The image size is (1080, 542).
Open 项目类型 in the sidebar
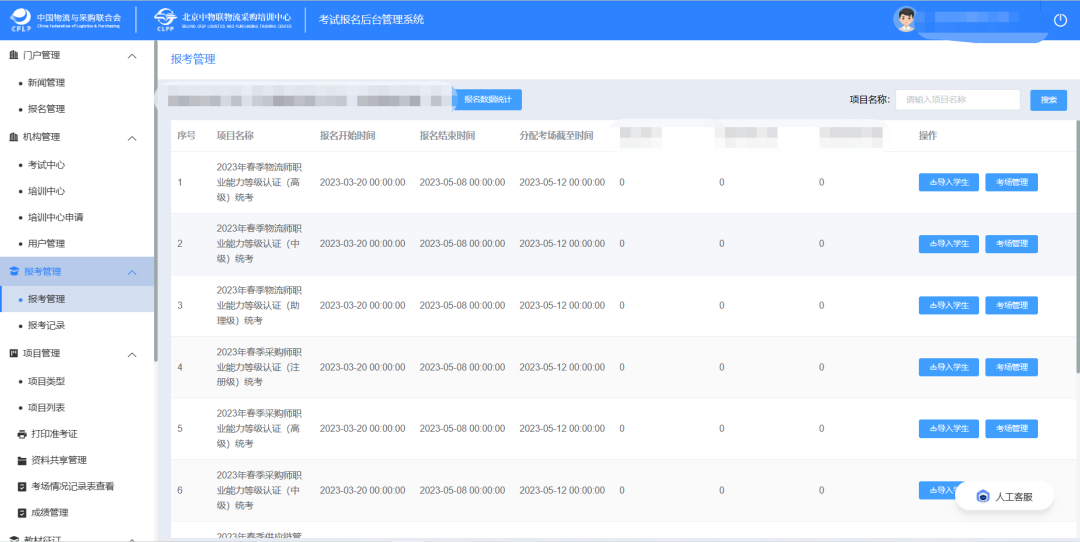(46, 381)
